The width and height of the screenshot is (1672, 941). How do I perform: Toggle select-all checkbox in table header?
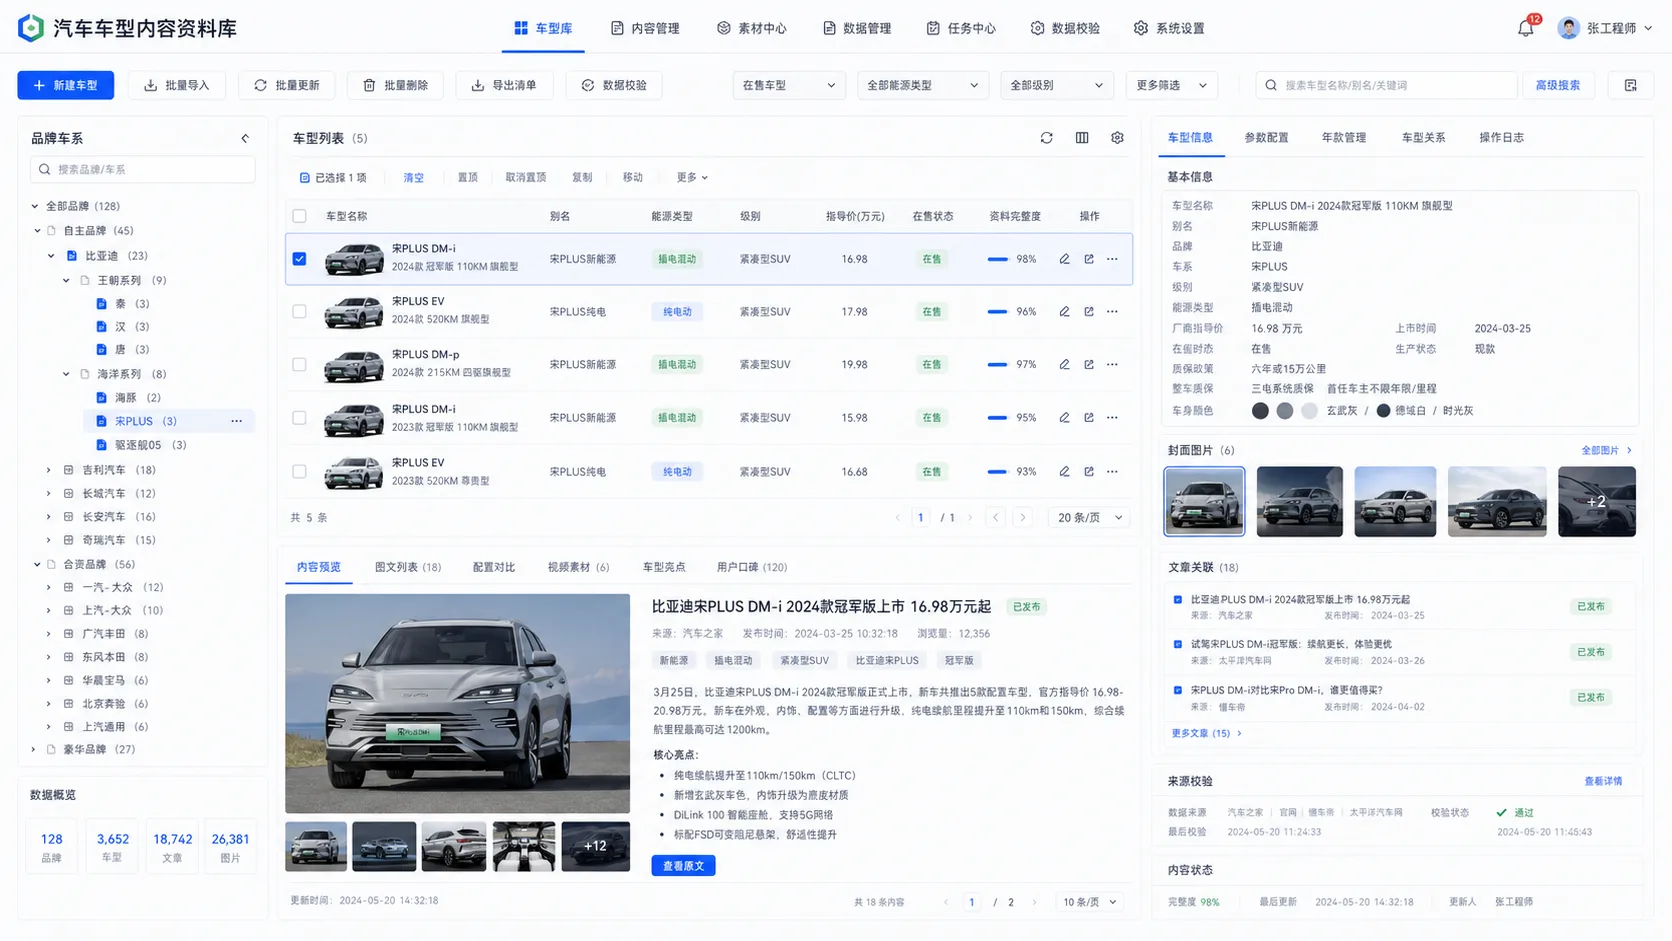tap(299, 216)
